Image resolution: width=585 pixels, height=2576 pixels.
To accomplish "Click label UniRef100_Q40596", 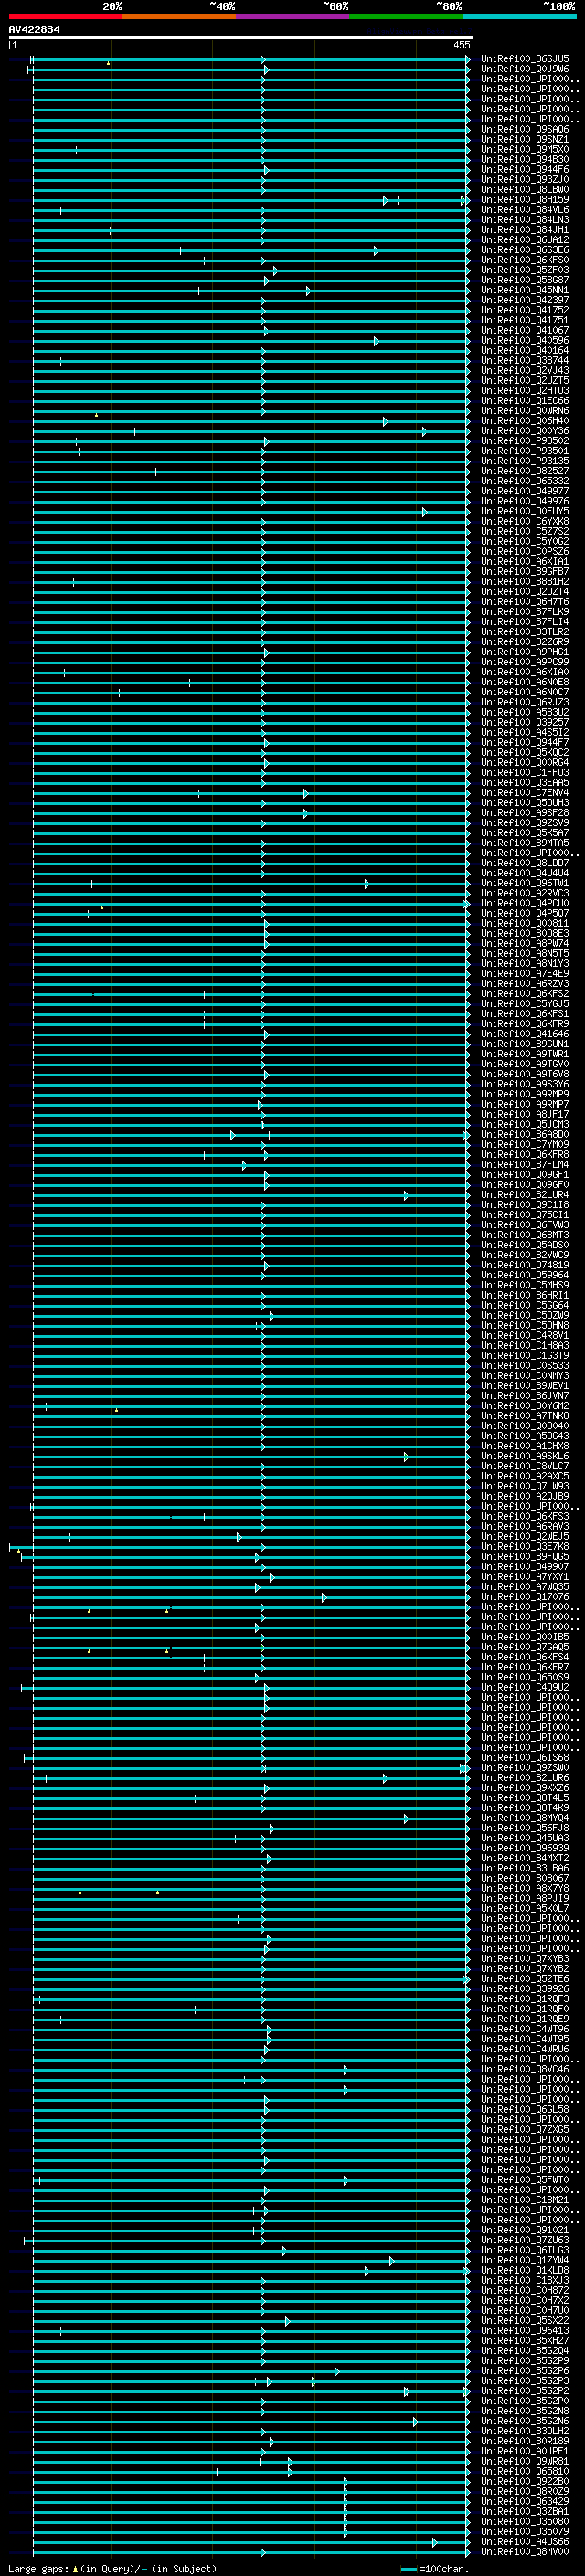I will [525, 341].
